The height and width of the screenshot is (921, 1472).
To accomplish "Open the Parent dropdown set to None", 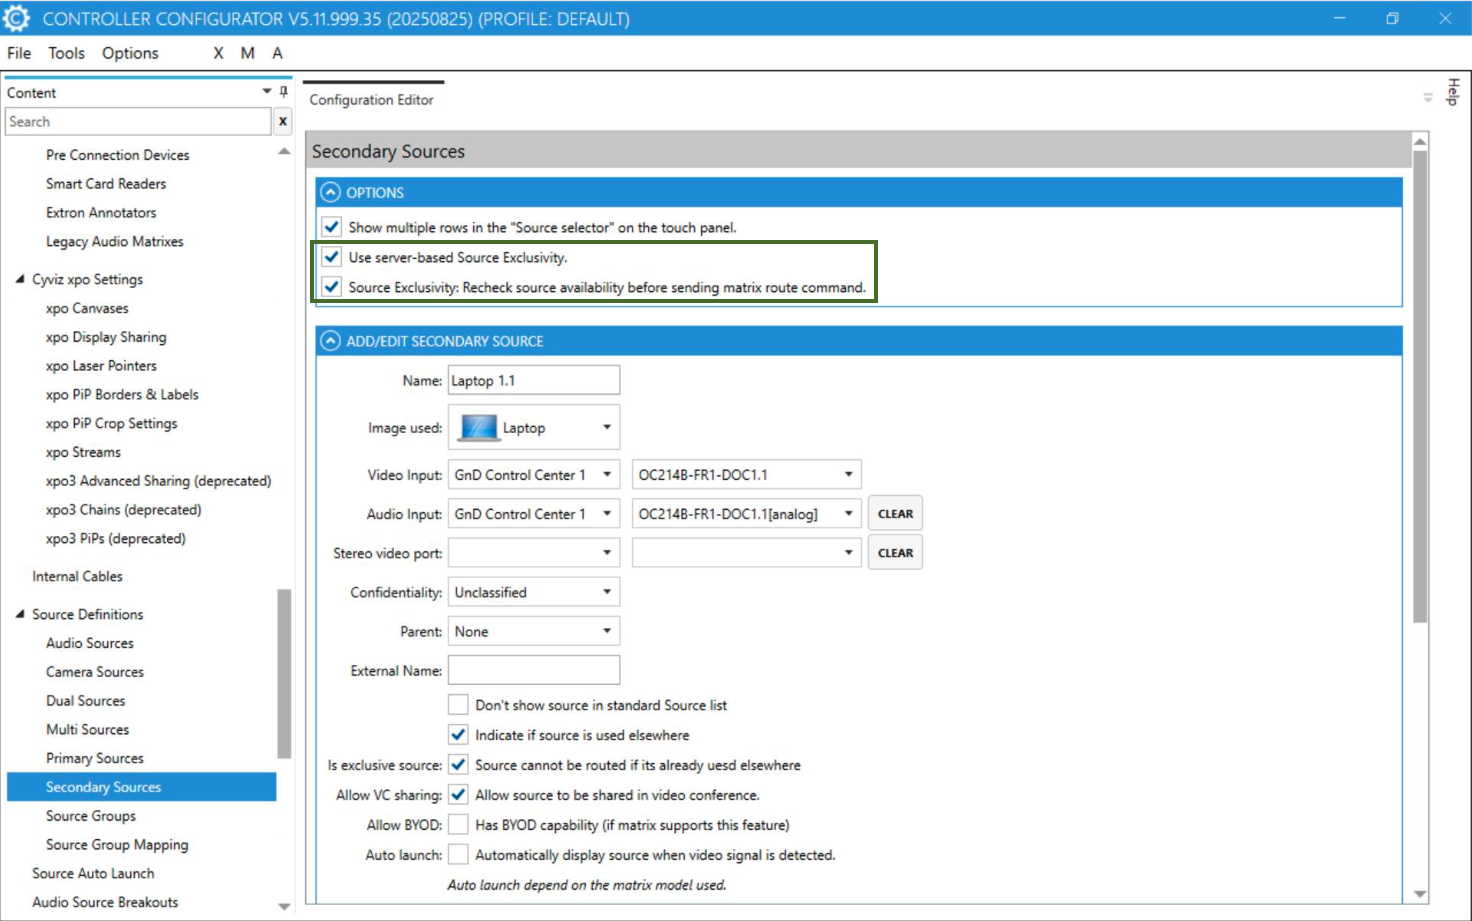I will 533,632.
